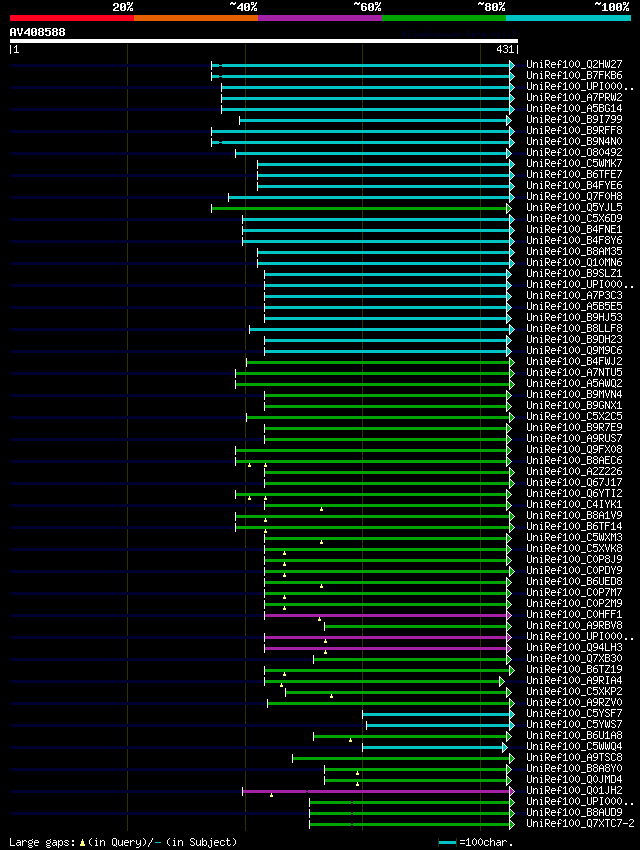Select hit name UniRef100_B8AEC6
Image resolution: width=640 pixels, height=850 pixels.
[574, 460]
